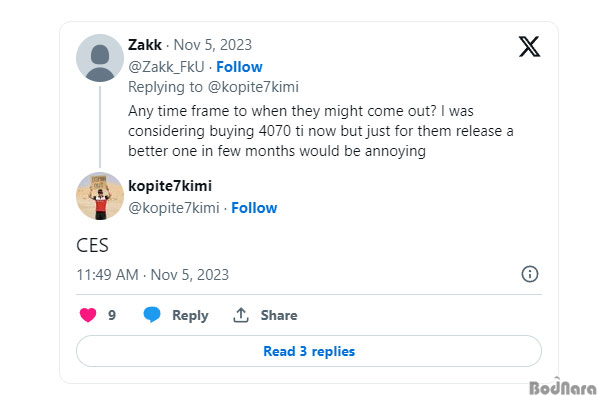600x398 pixels.
Task: Click the Nov 5, 2023 date beside Zakk
Action: 213,45
